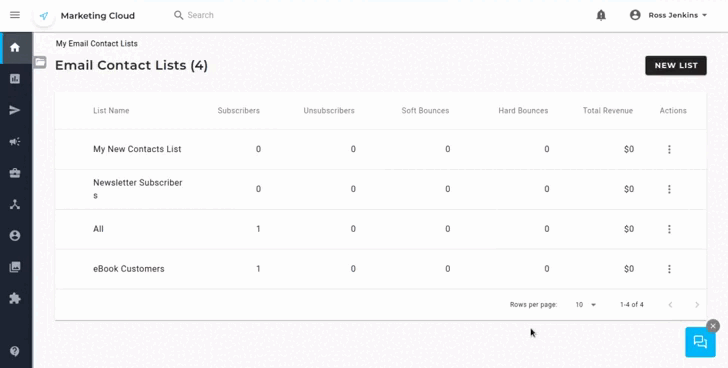Open the eBook Customers list row
The height and width of the screenshot is (368, 728).
[x=380, y=269]
